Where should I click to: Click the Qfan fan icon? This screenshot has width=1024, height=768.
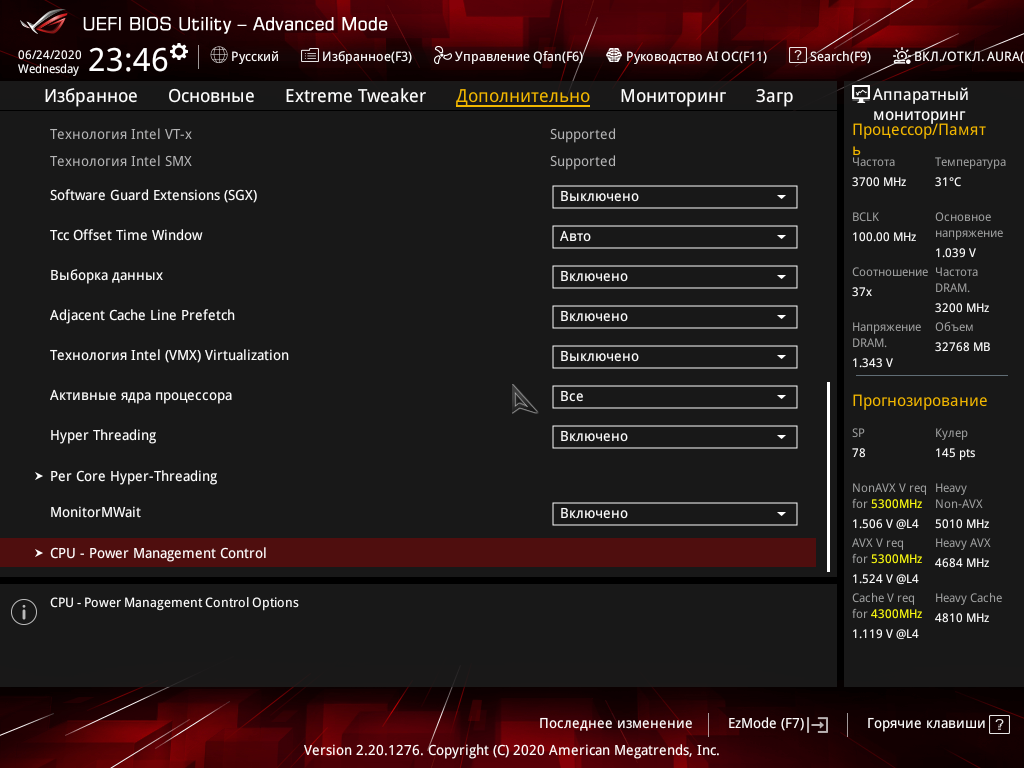pyautogui.click(x=442, y=56)
